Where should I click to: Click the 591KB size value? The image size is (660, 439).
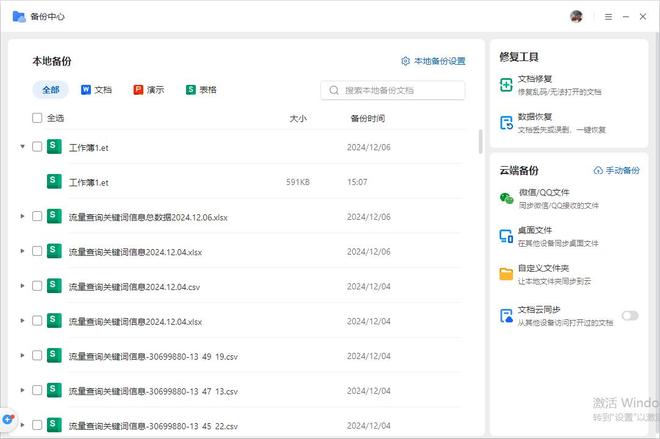point(298,182)
